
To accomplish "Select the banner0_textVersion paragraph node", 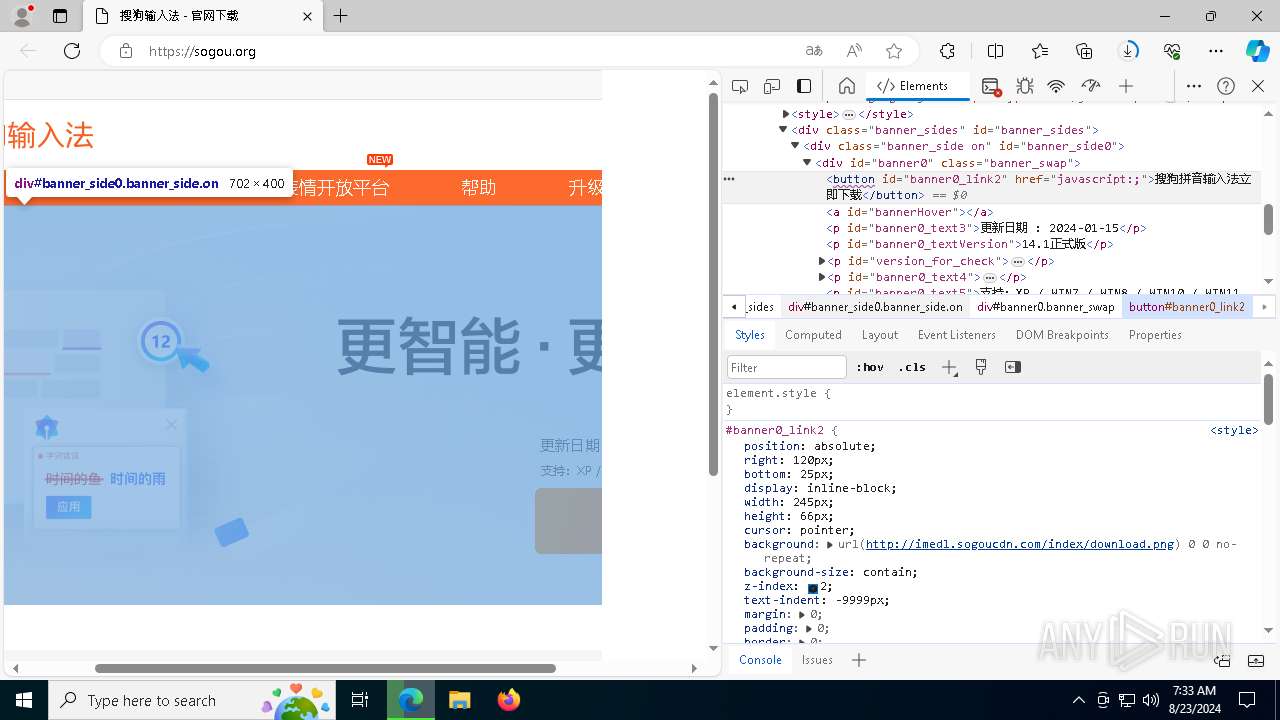I will pyautogui.click(x=969, y=244).
